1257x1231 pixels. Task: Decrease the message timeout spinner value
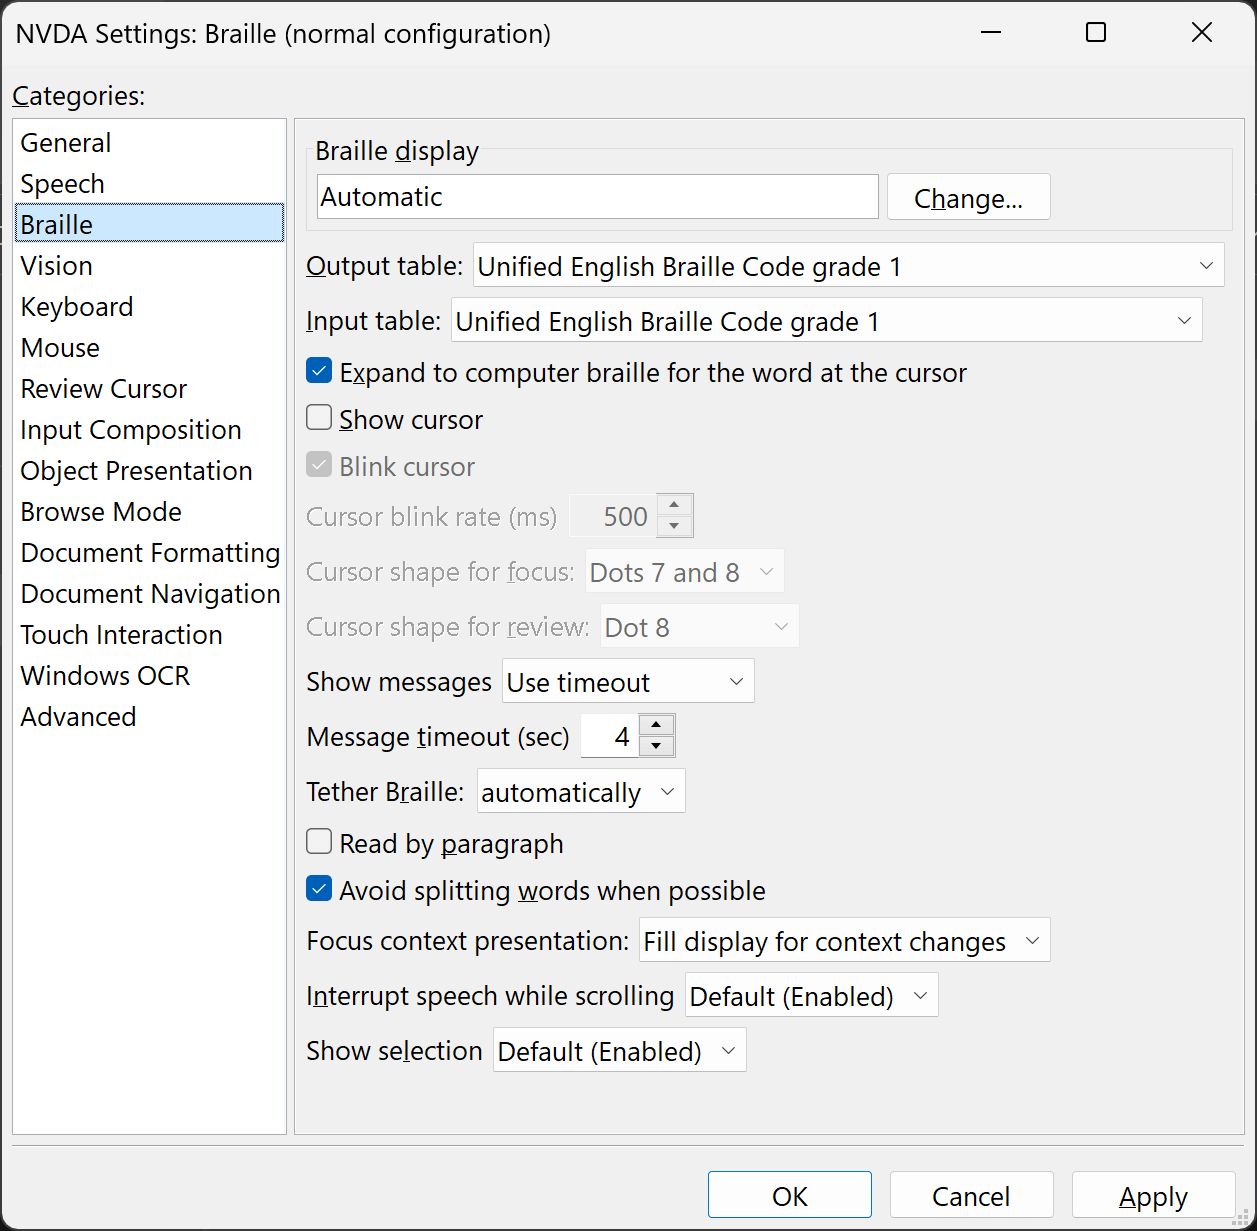pos(656,746)
